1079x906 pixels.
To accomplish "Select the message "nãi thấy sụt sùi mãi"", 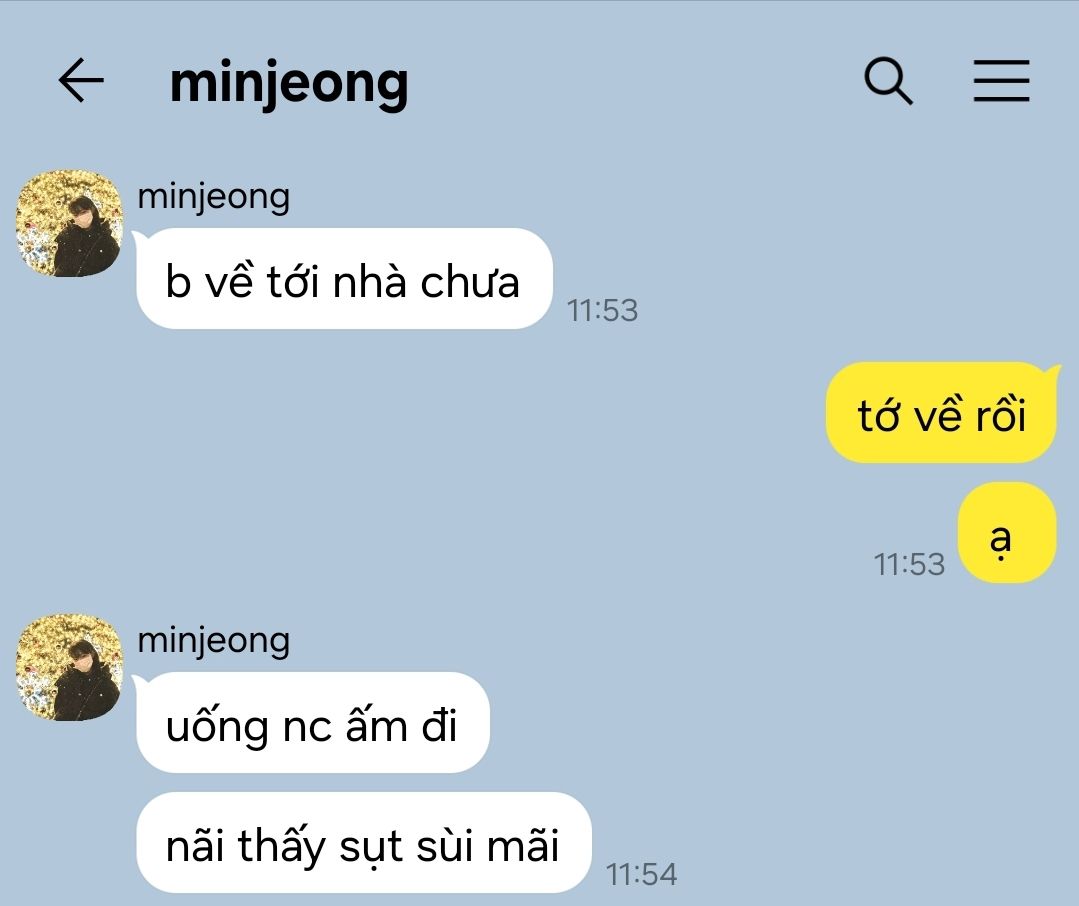I will 364,843.
